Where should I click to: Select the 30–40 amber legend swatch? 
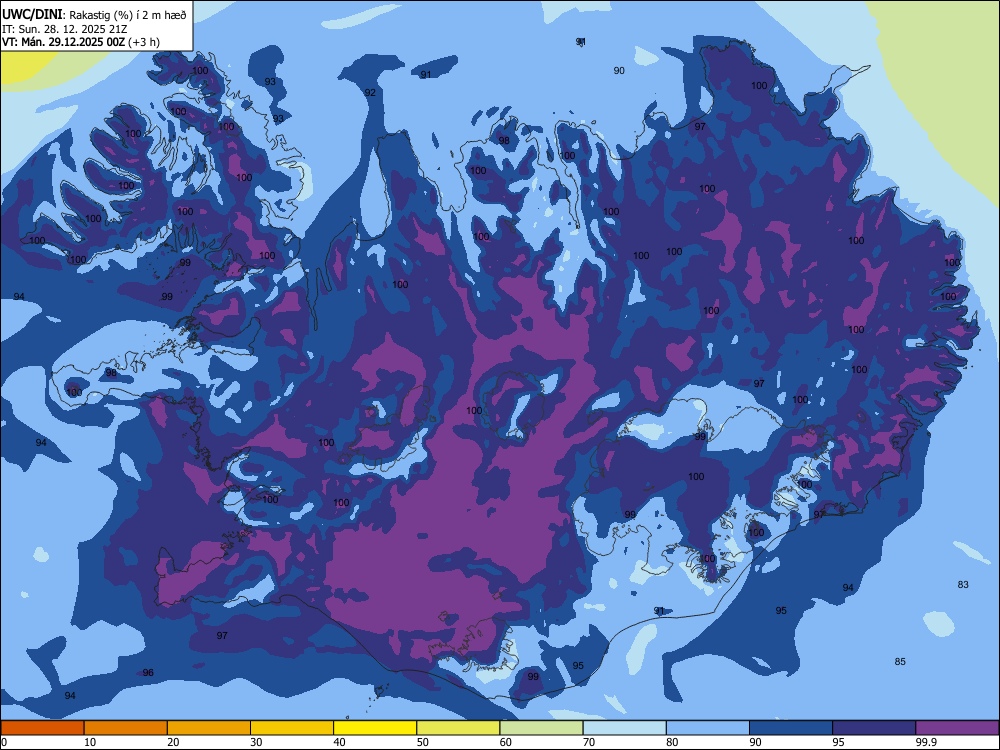292,728
